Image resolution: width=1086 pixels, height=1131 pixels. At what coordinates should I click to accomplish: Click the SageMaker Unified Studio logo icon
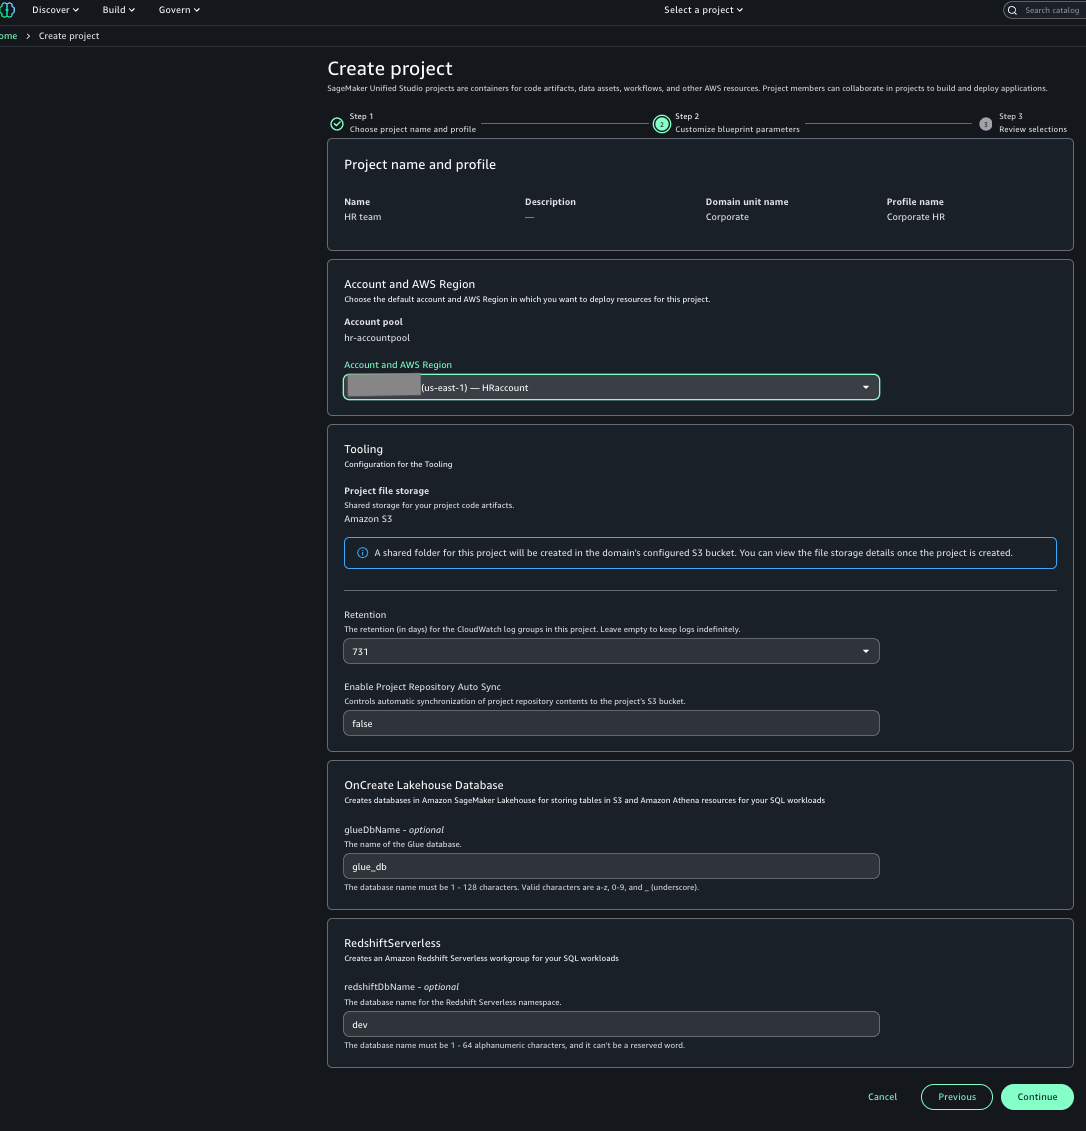click(x=7, y=9)
